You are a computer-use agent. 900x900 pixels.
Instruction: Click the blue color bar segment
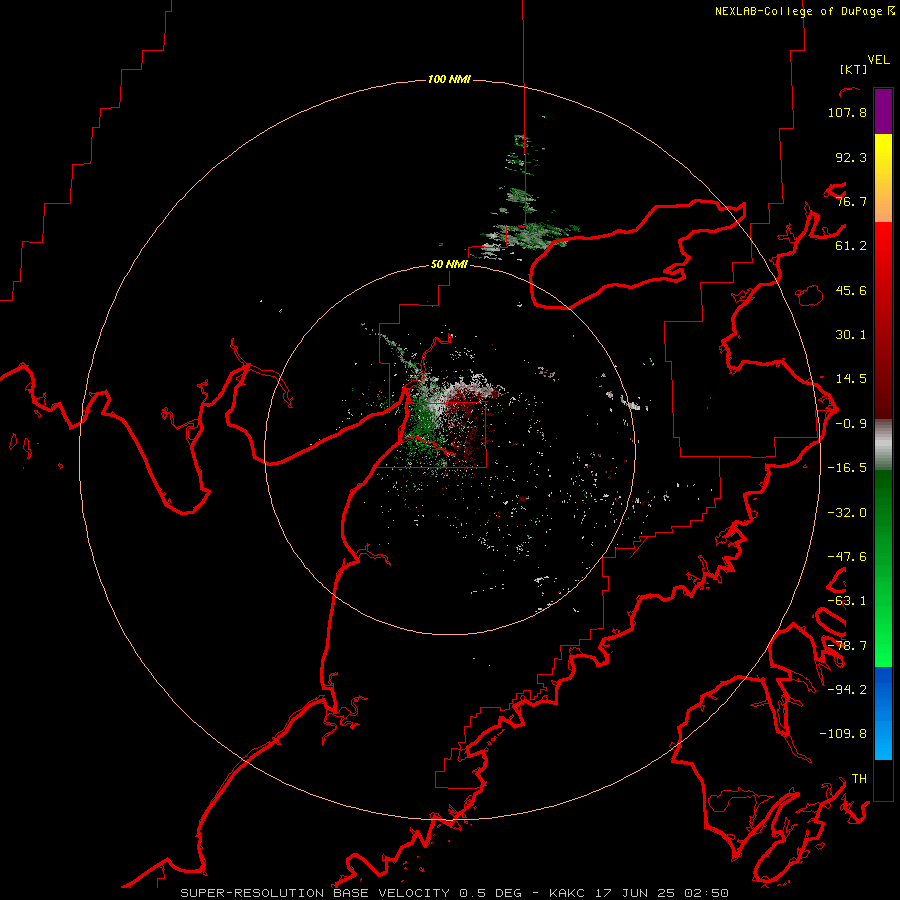(883, 713)
